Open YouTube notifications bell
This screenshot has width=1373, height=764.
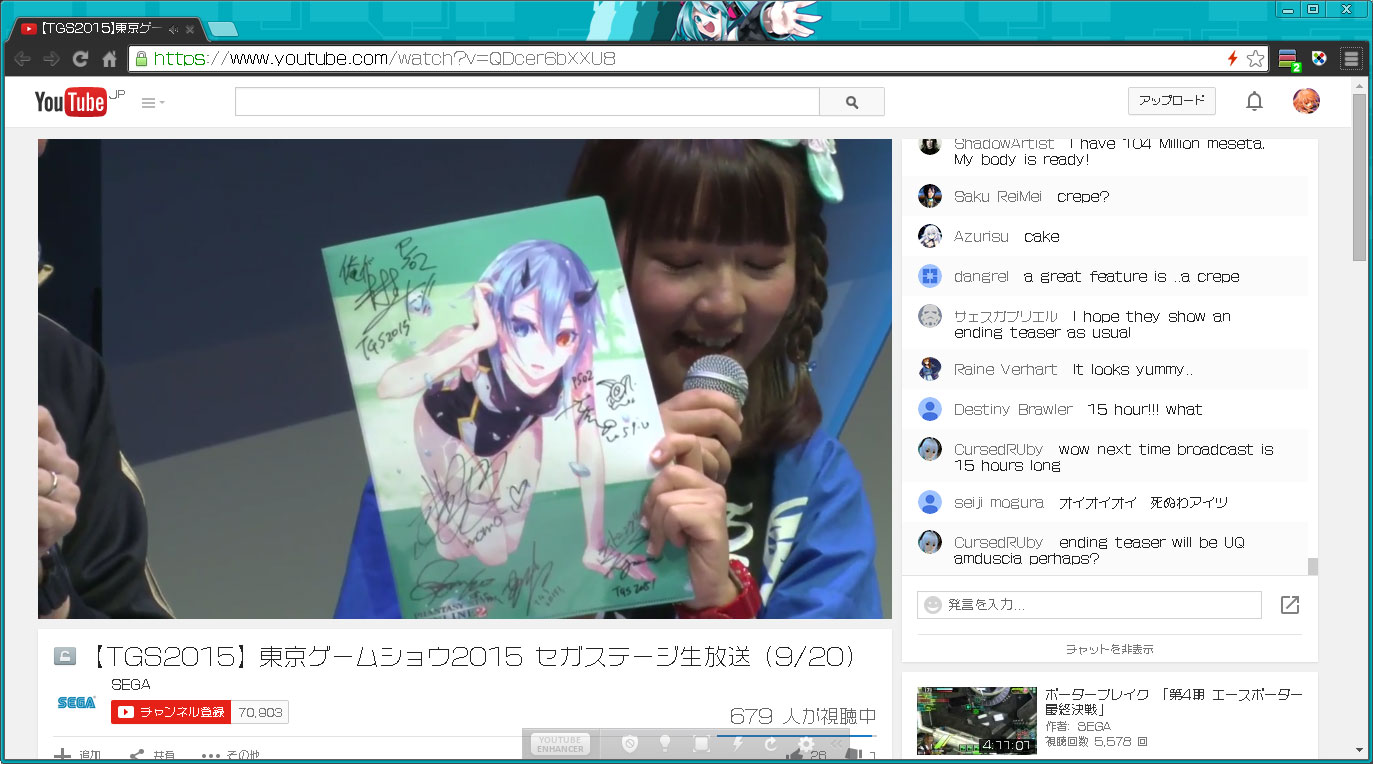[x=1254, y=101]
